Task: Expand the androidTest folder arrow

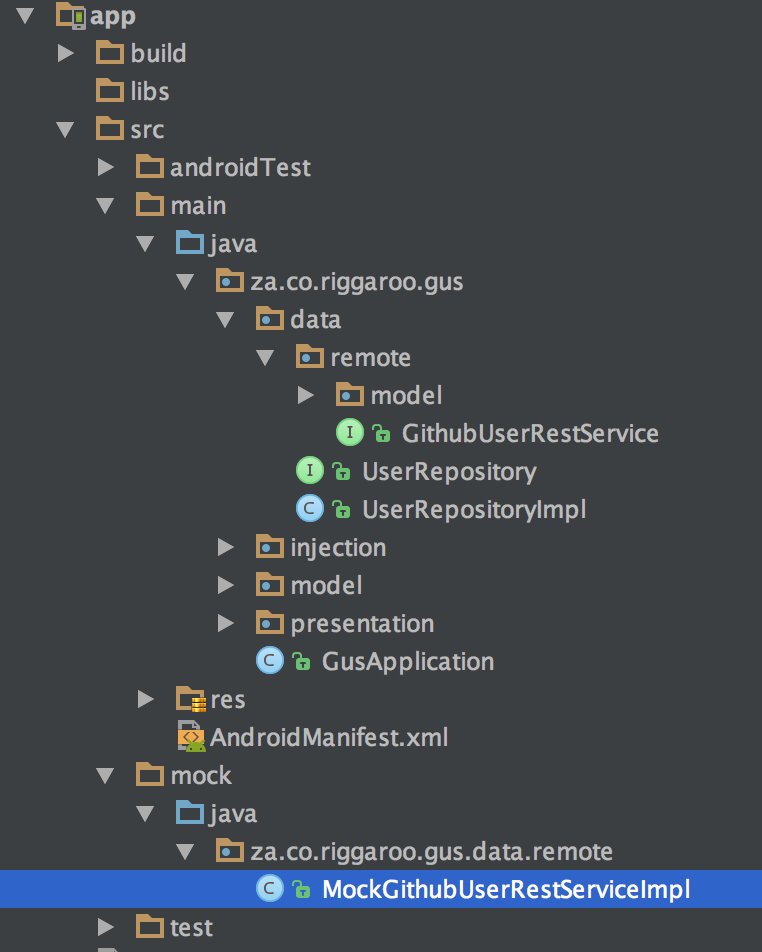Action: [x=106, y=168]
